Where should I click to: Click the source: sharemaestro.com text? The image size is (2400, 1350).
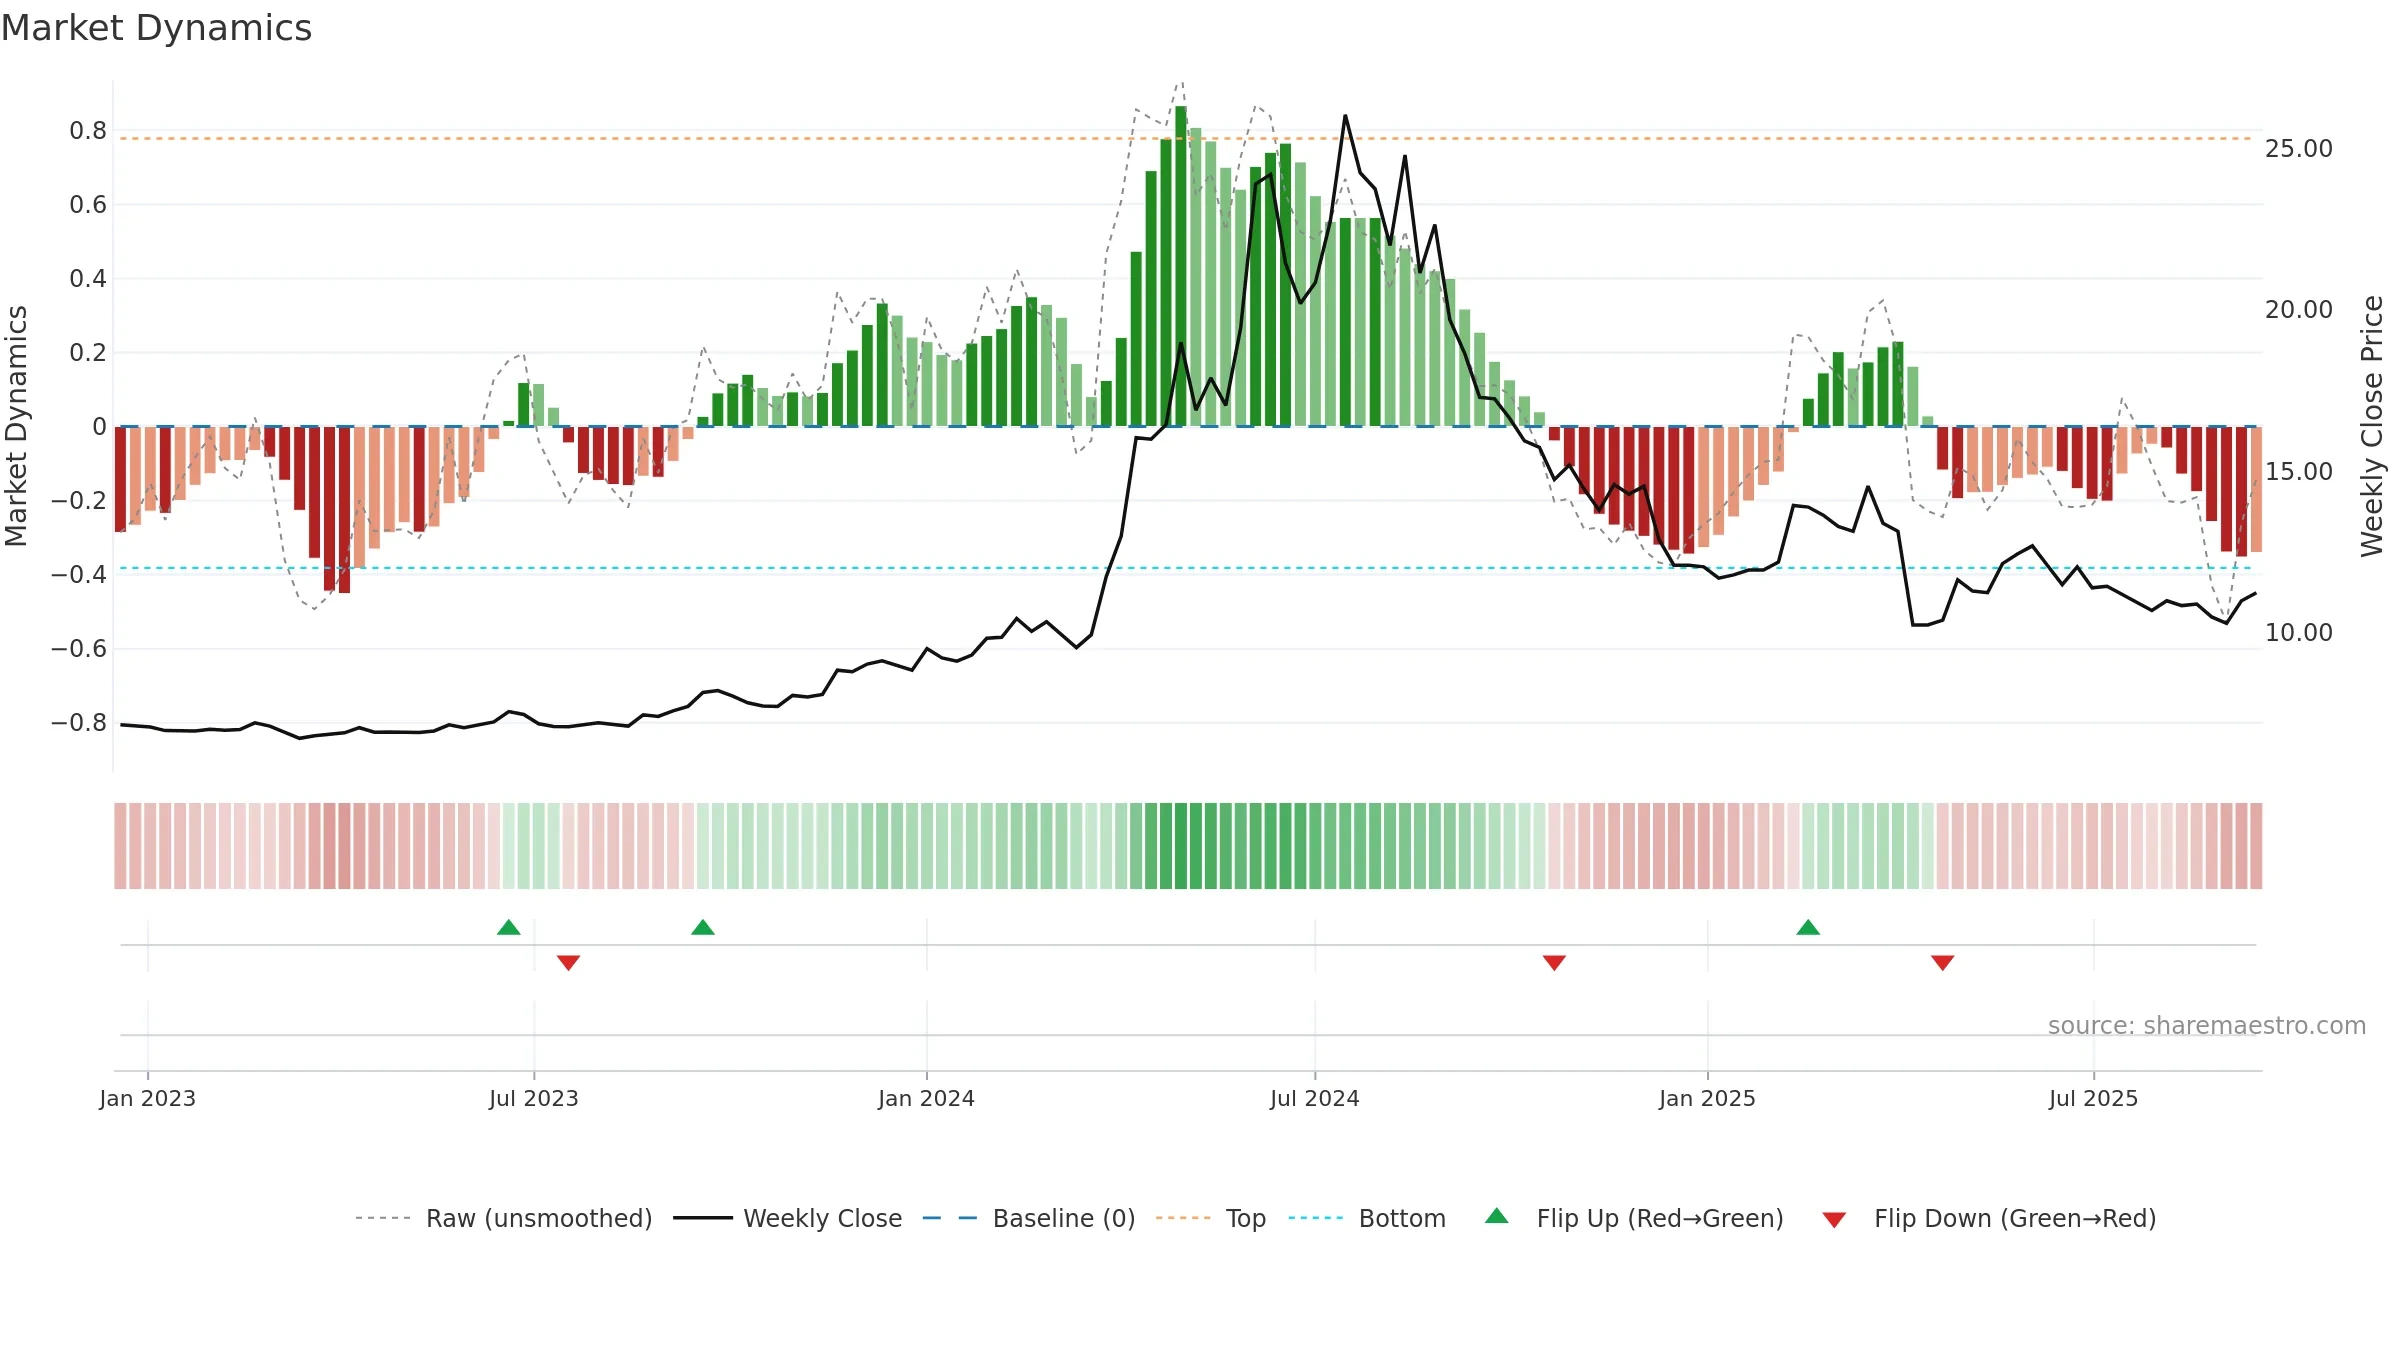[x=2207, y=1025]
